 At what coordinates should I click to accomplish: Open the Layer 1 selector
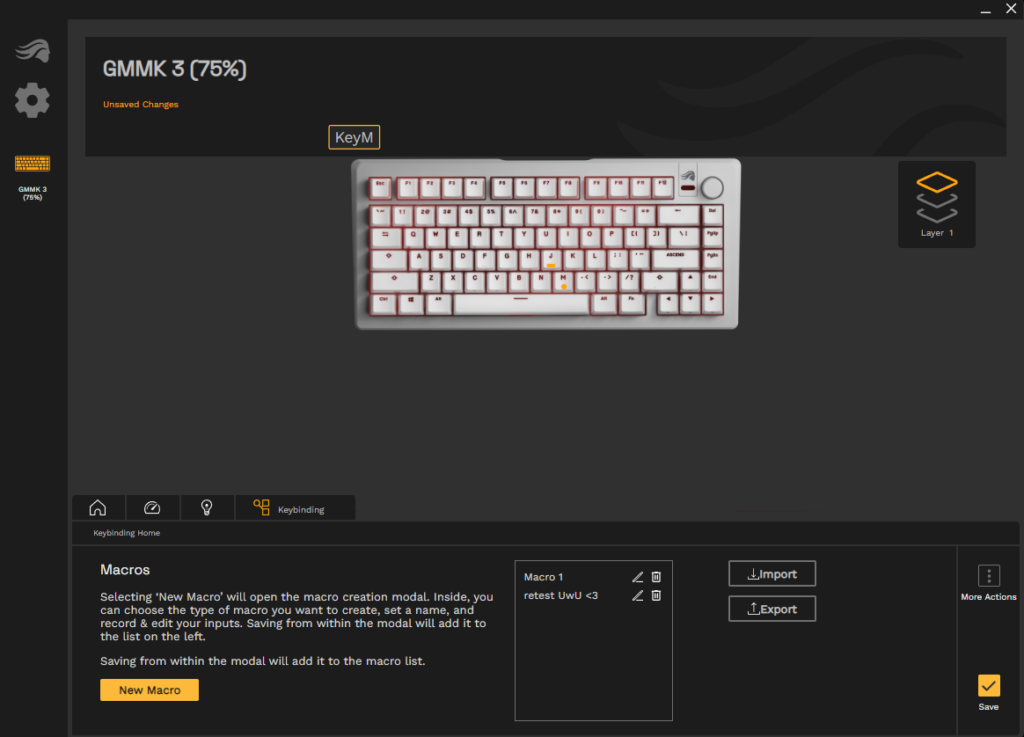pos(936,204)
